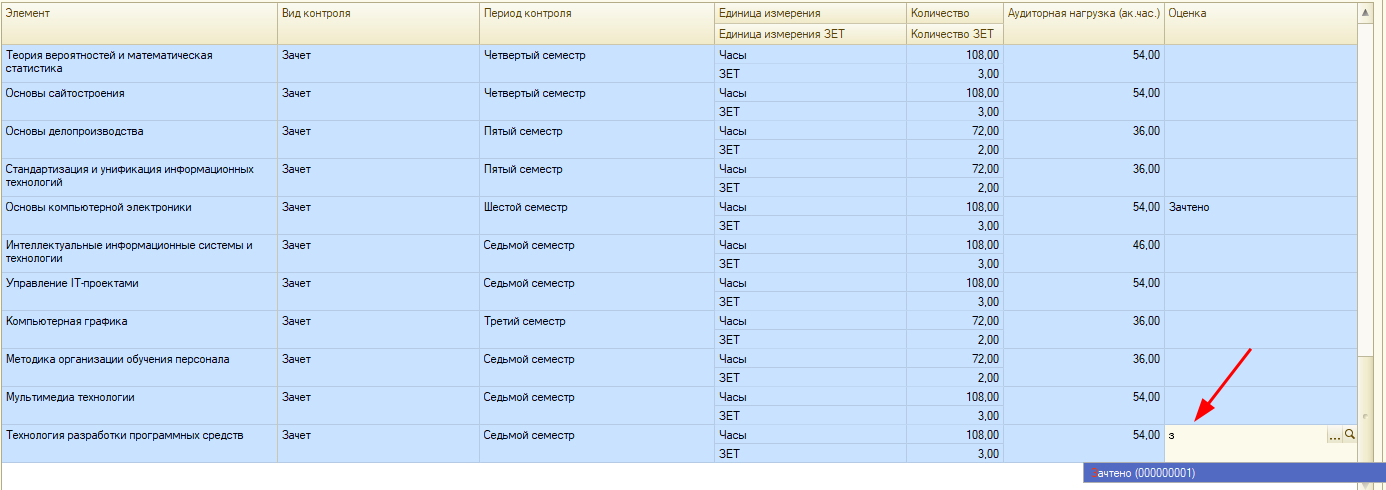This screenshot has height=490, width=1386.
Task: Click 'Мультимедиа технологии' in the element column
Action: click(x=70, y=397)
